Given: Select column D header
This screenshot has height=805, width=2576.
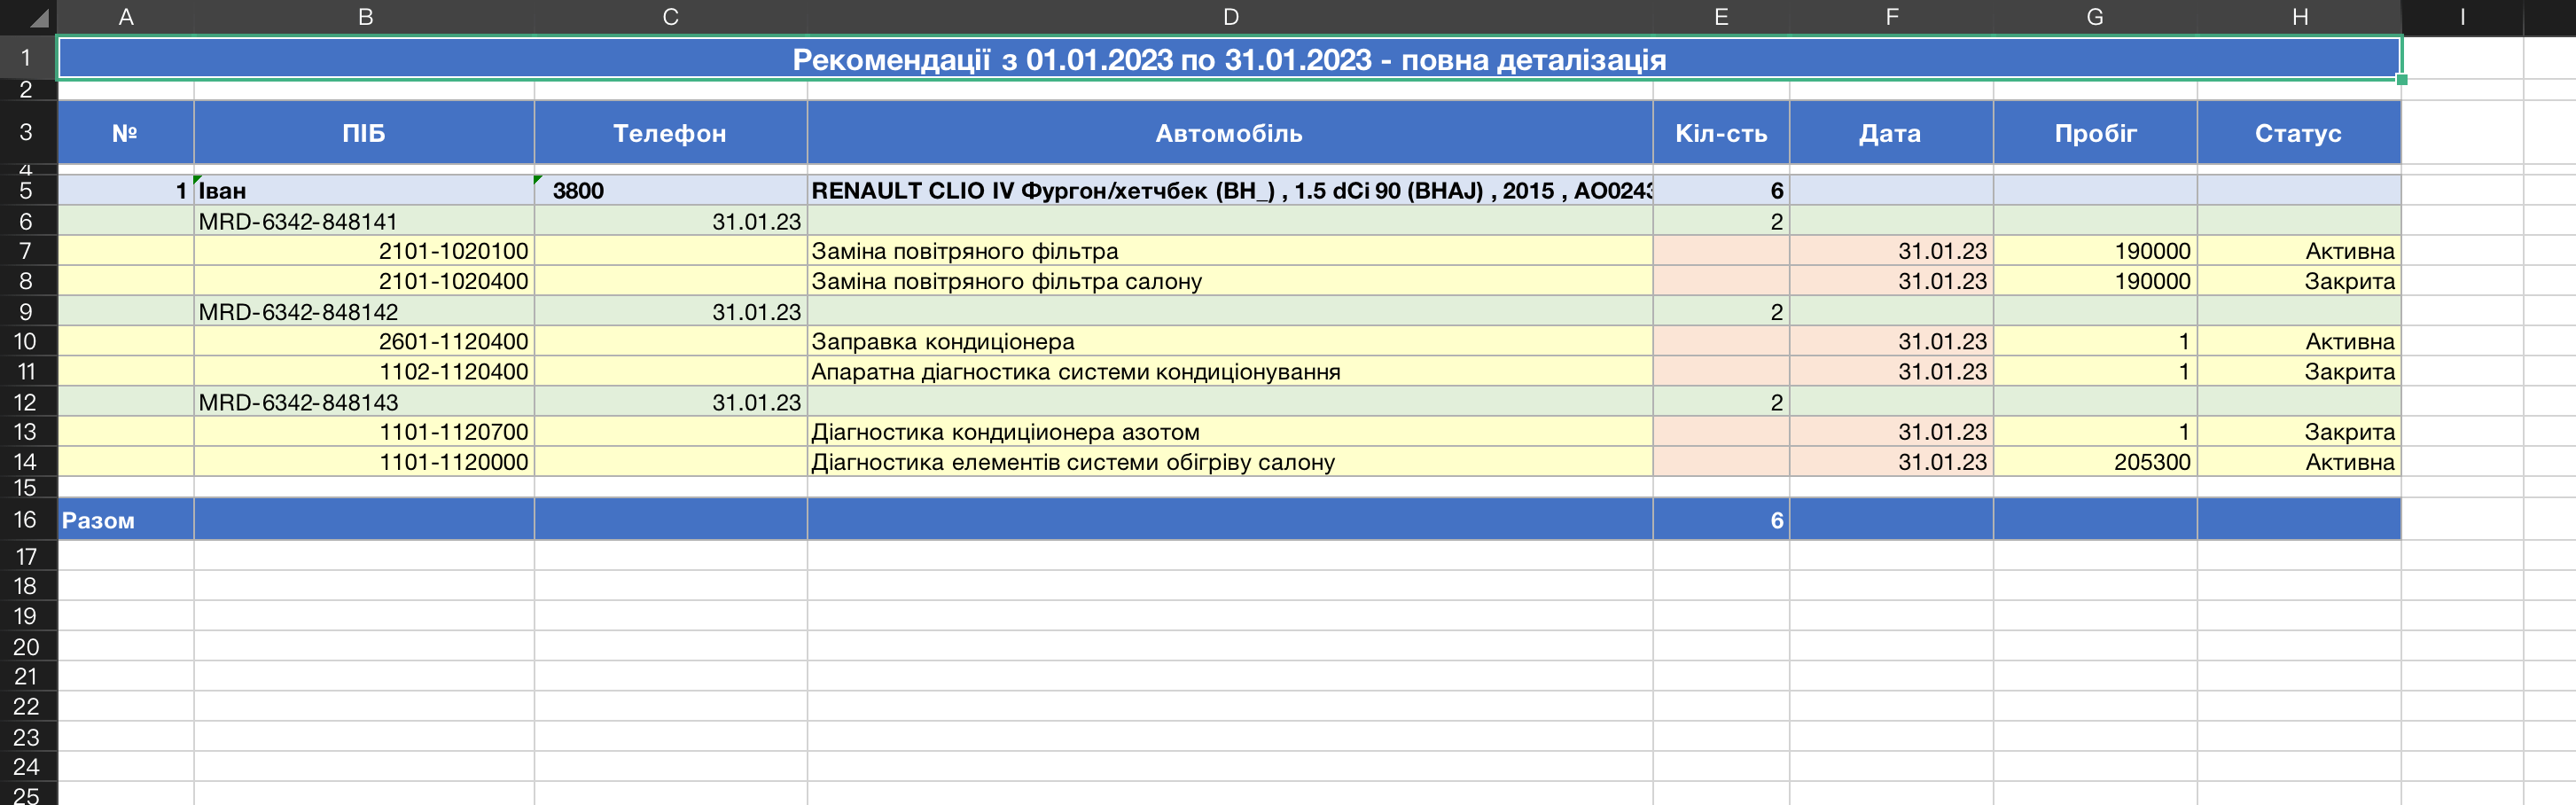Looking at the screenshot, I should click(1230, 17).
